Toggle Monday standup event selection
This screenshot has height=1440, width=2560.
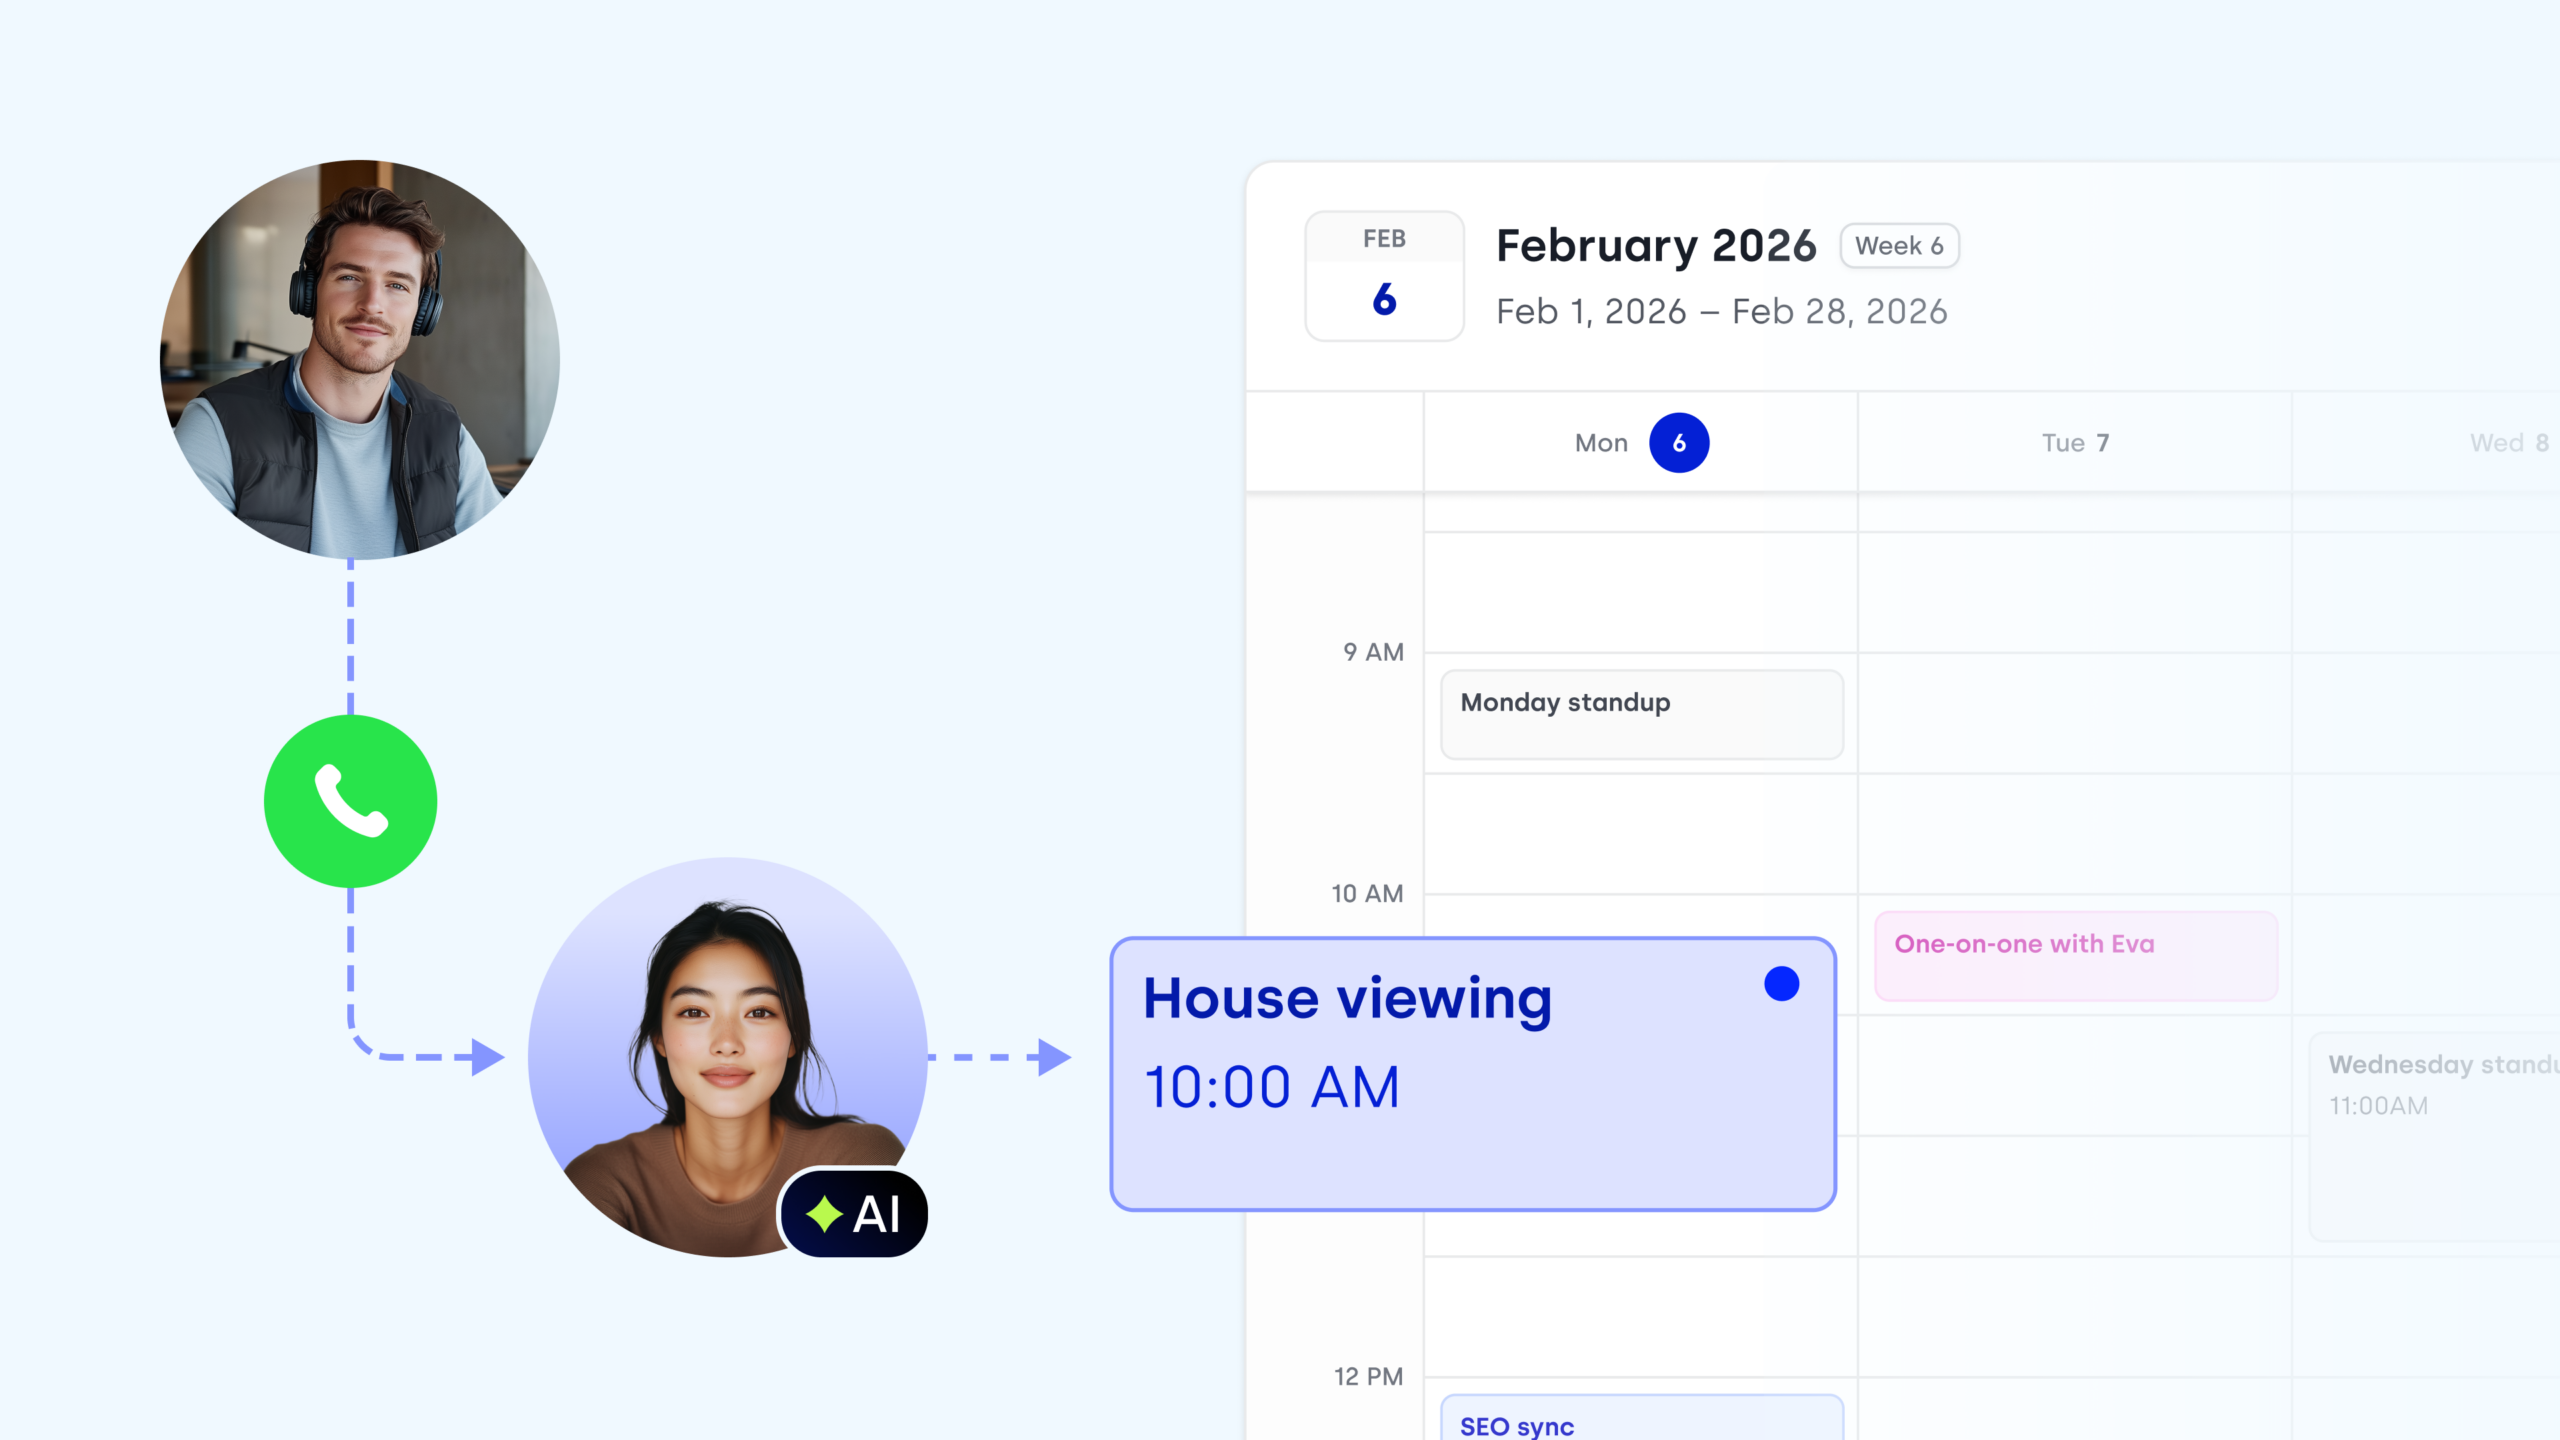coord(1640,713)
